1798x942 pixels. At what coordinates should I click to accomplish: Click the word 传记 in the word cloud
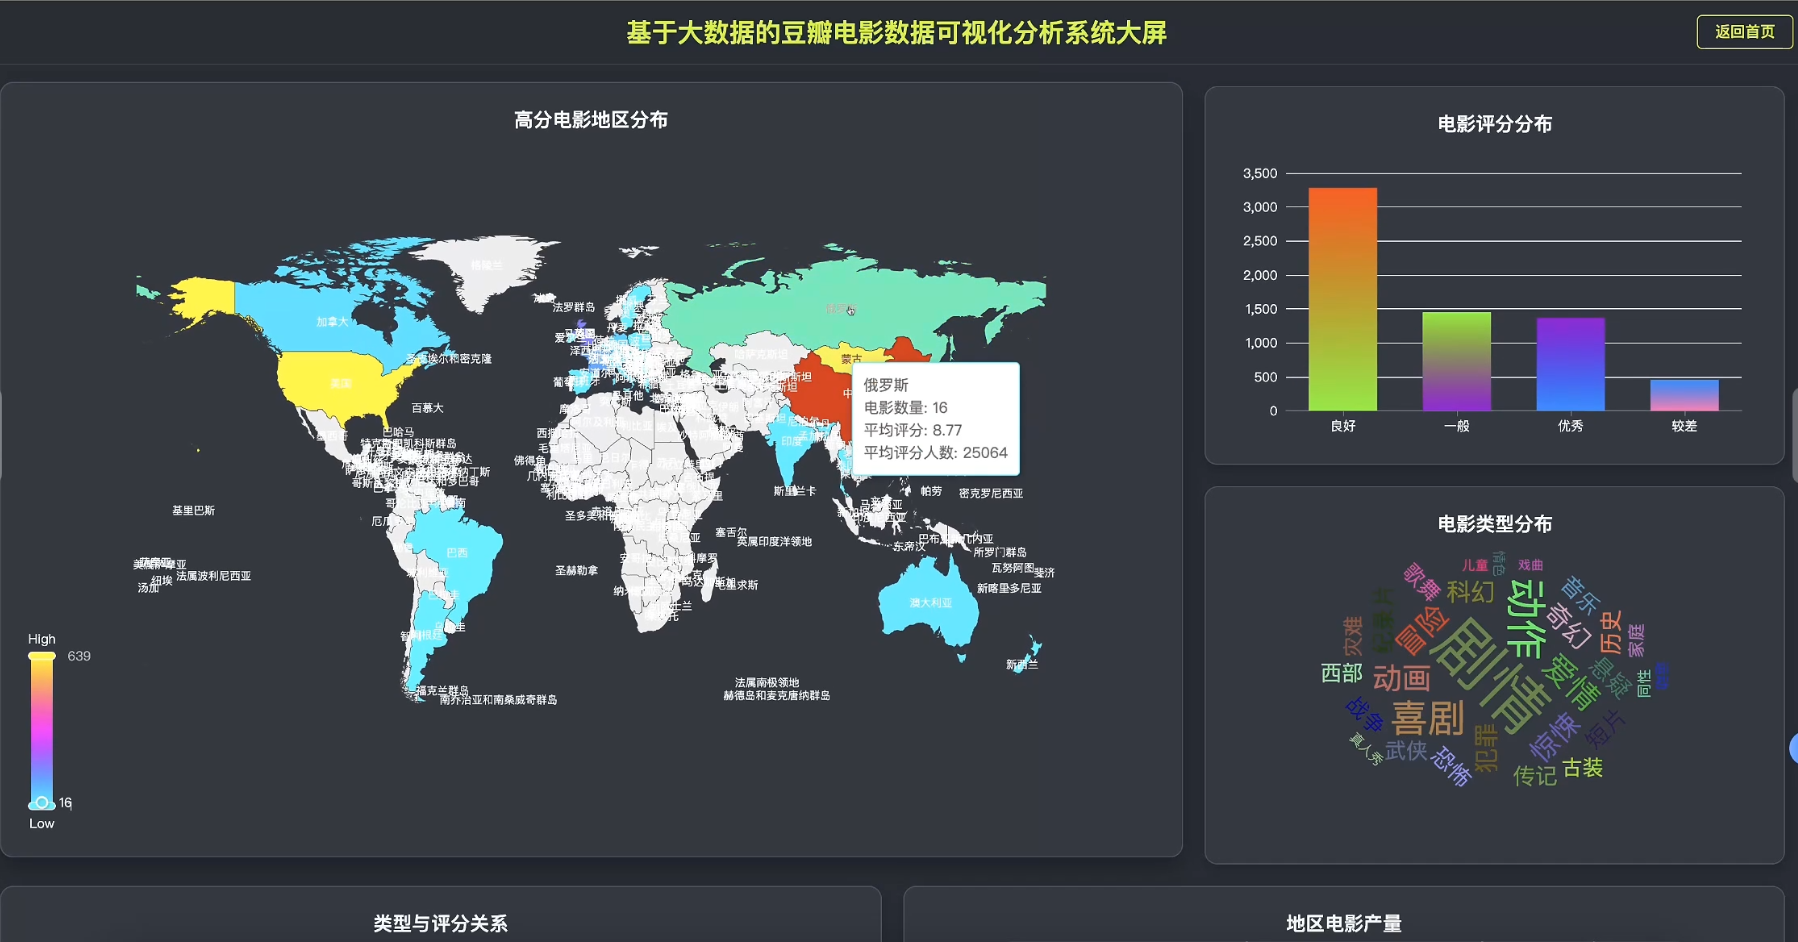tap(1534, 775)
